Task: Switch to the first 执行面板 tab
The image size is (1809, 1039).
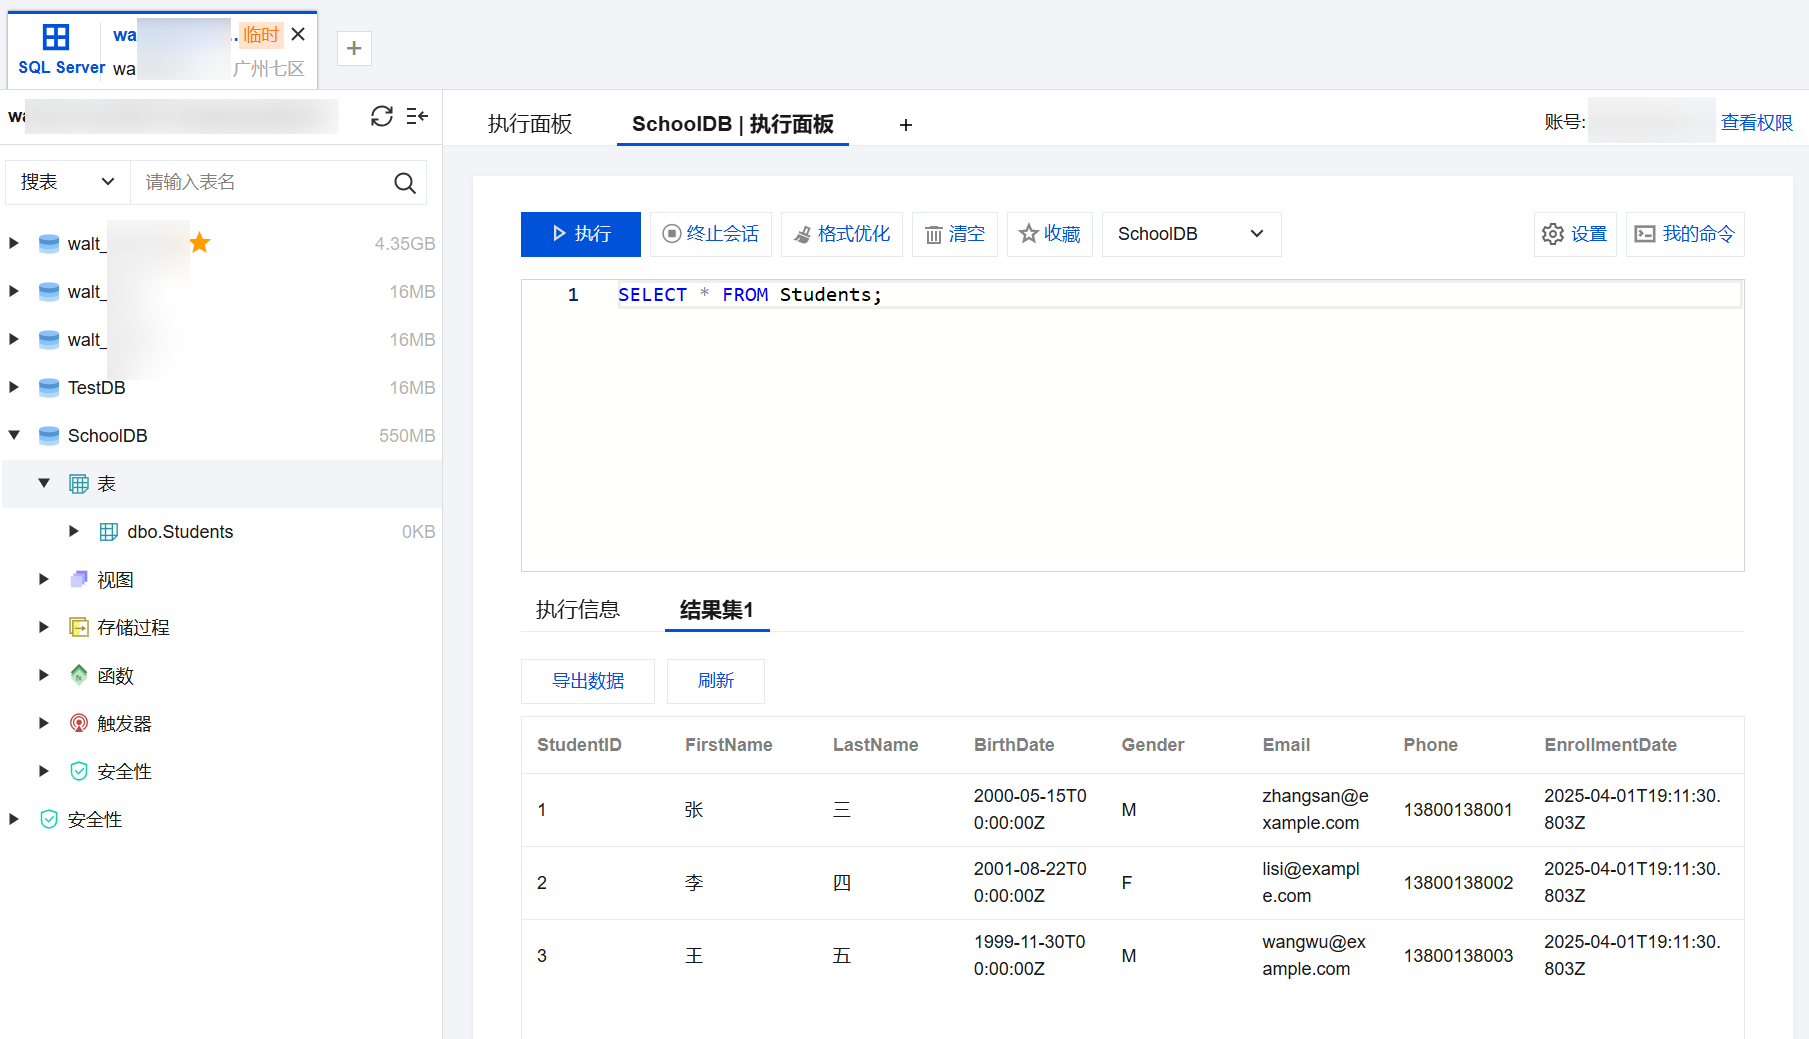Action: pyautogui.click(x=529, y=124)
